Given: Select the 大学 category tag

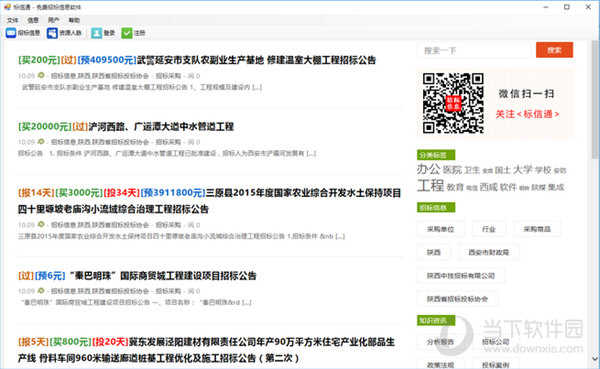Looking at the screenshot, I should pos(523,169).
